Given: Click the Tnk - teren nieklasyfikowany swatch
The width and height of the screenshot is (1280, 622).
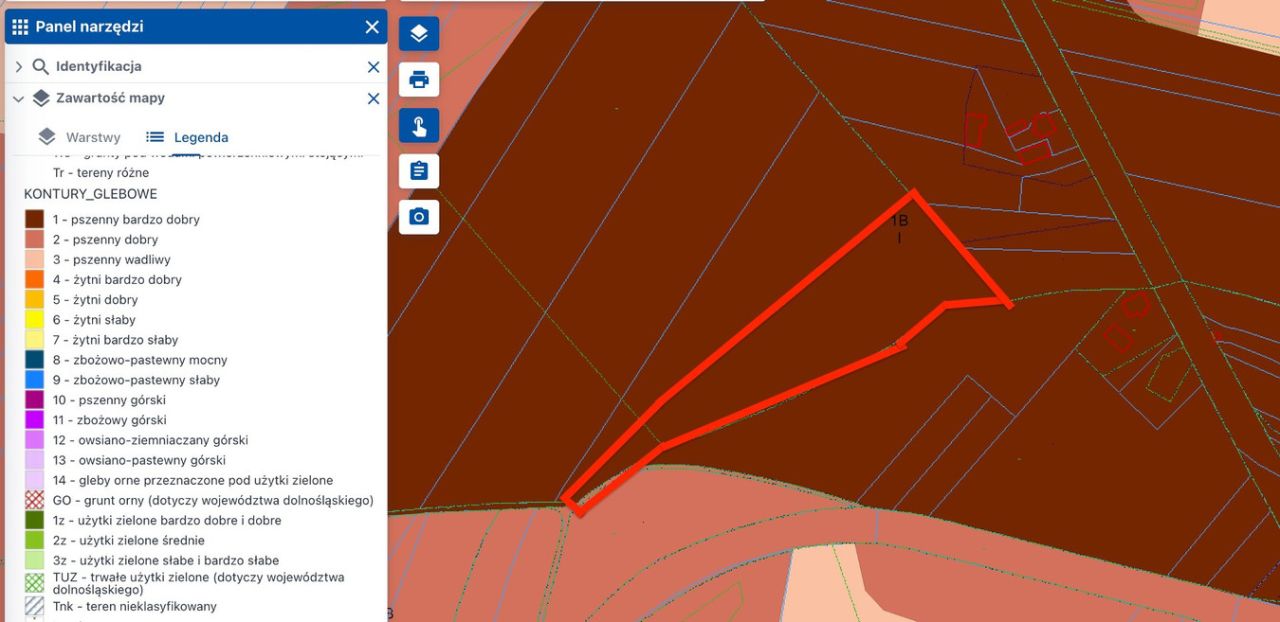Looking at the screenshot, I should pyautogui.click(x=34, y=606).
